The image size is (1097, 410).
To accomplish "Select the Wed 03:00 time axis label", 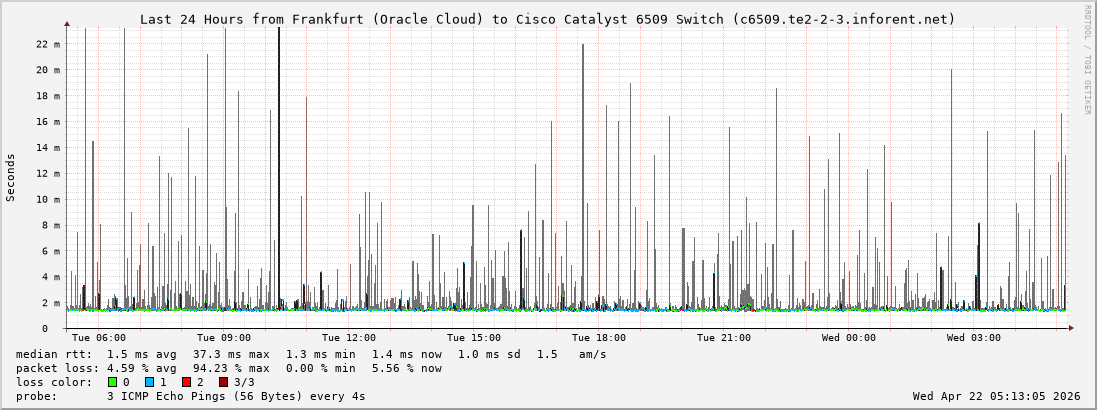I will pyautogui.click(x=974, y=338).
